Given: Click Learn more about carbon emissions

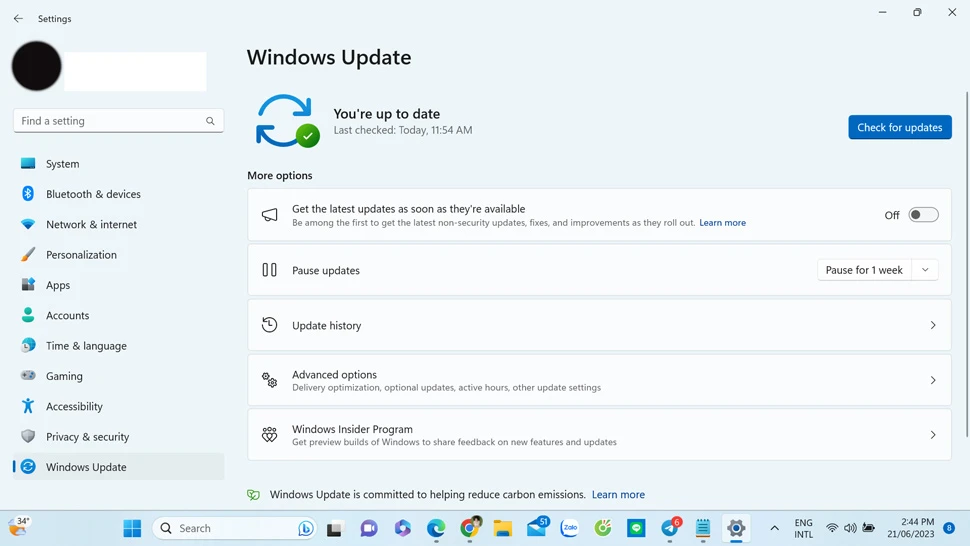Looking at the screenshot, I should pyautogui.click(x=618, y=494).
